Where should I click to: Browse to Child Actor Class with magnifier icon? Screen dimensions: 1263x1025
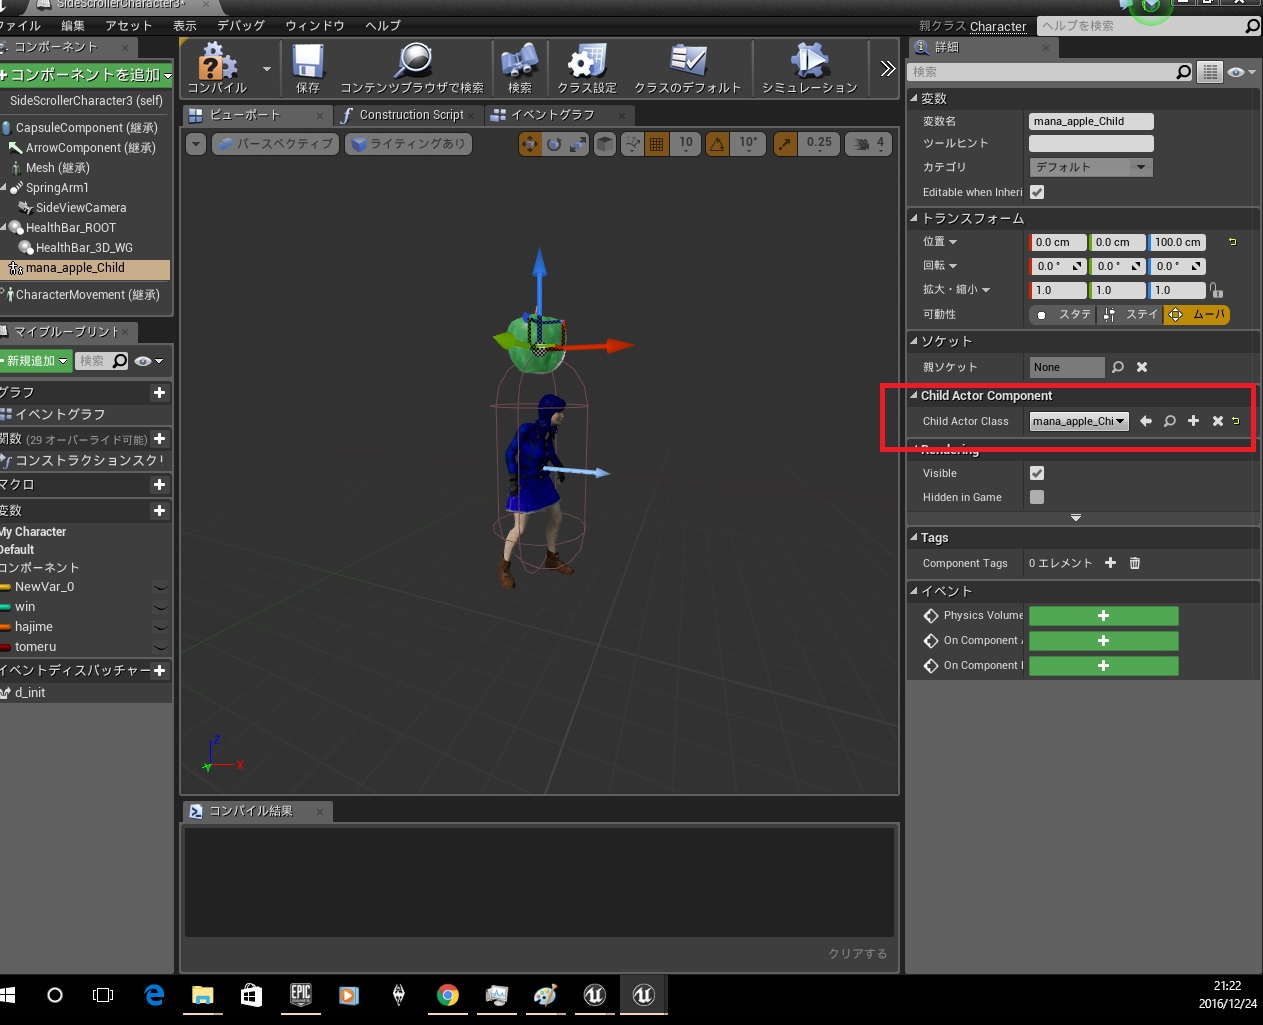coord(1169,421)
